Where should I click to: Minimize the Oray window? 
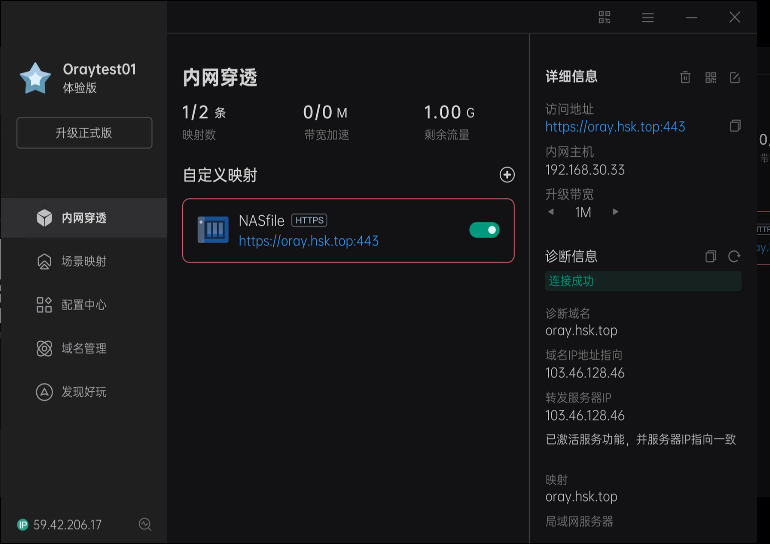click(x=691, y=17)
